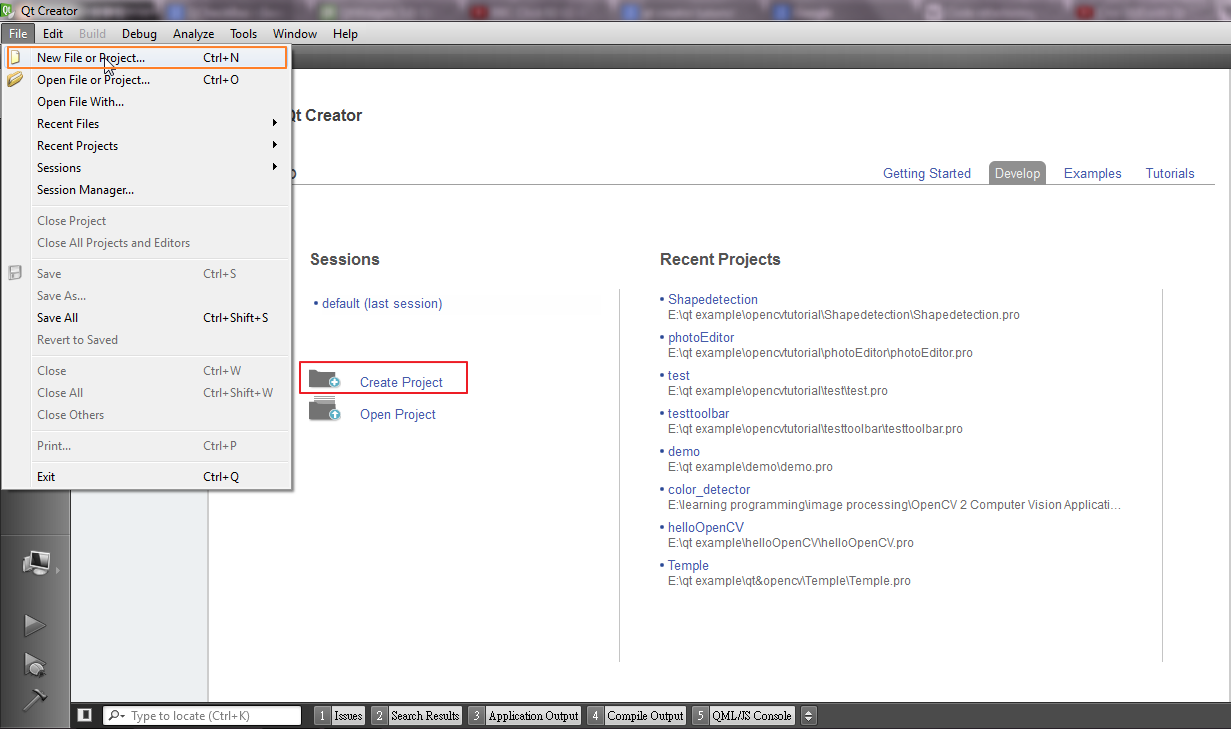The height and width of the screenshot is (729, 1231).
Task: Open recent project Temple
Action: [x=688, y=565]
